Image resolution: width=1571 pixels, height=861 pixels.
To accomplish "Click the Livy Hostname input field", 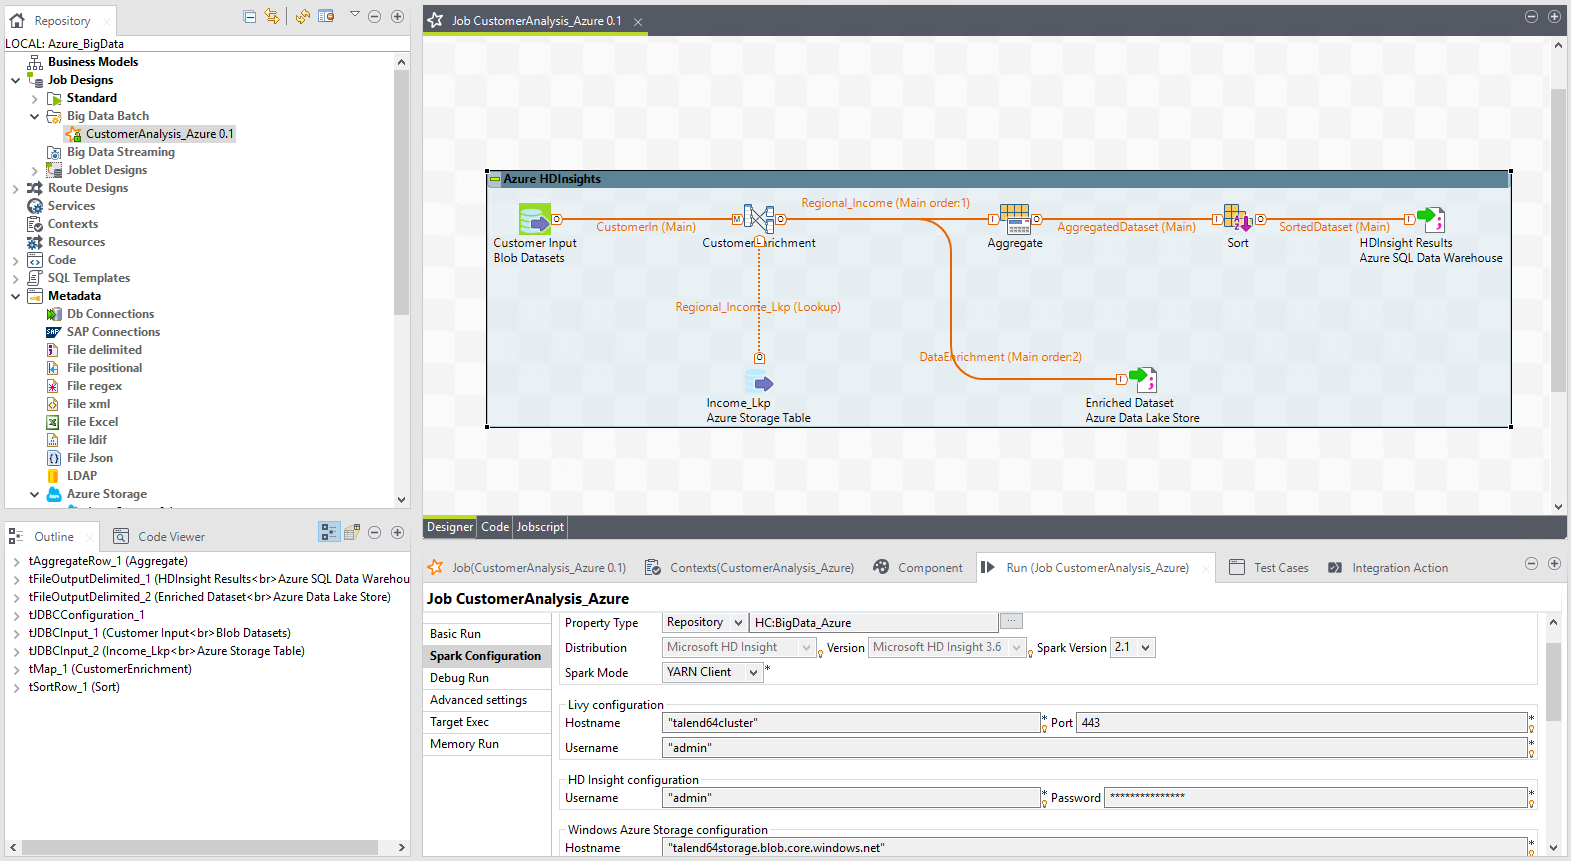I will click(x=852, y=722).
